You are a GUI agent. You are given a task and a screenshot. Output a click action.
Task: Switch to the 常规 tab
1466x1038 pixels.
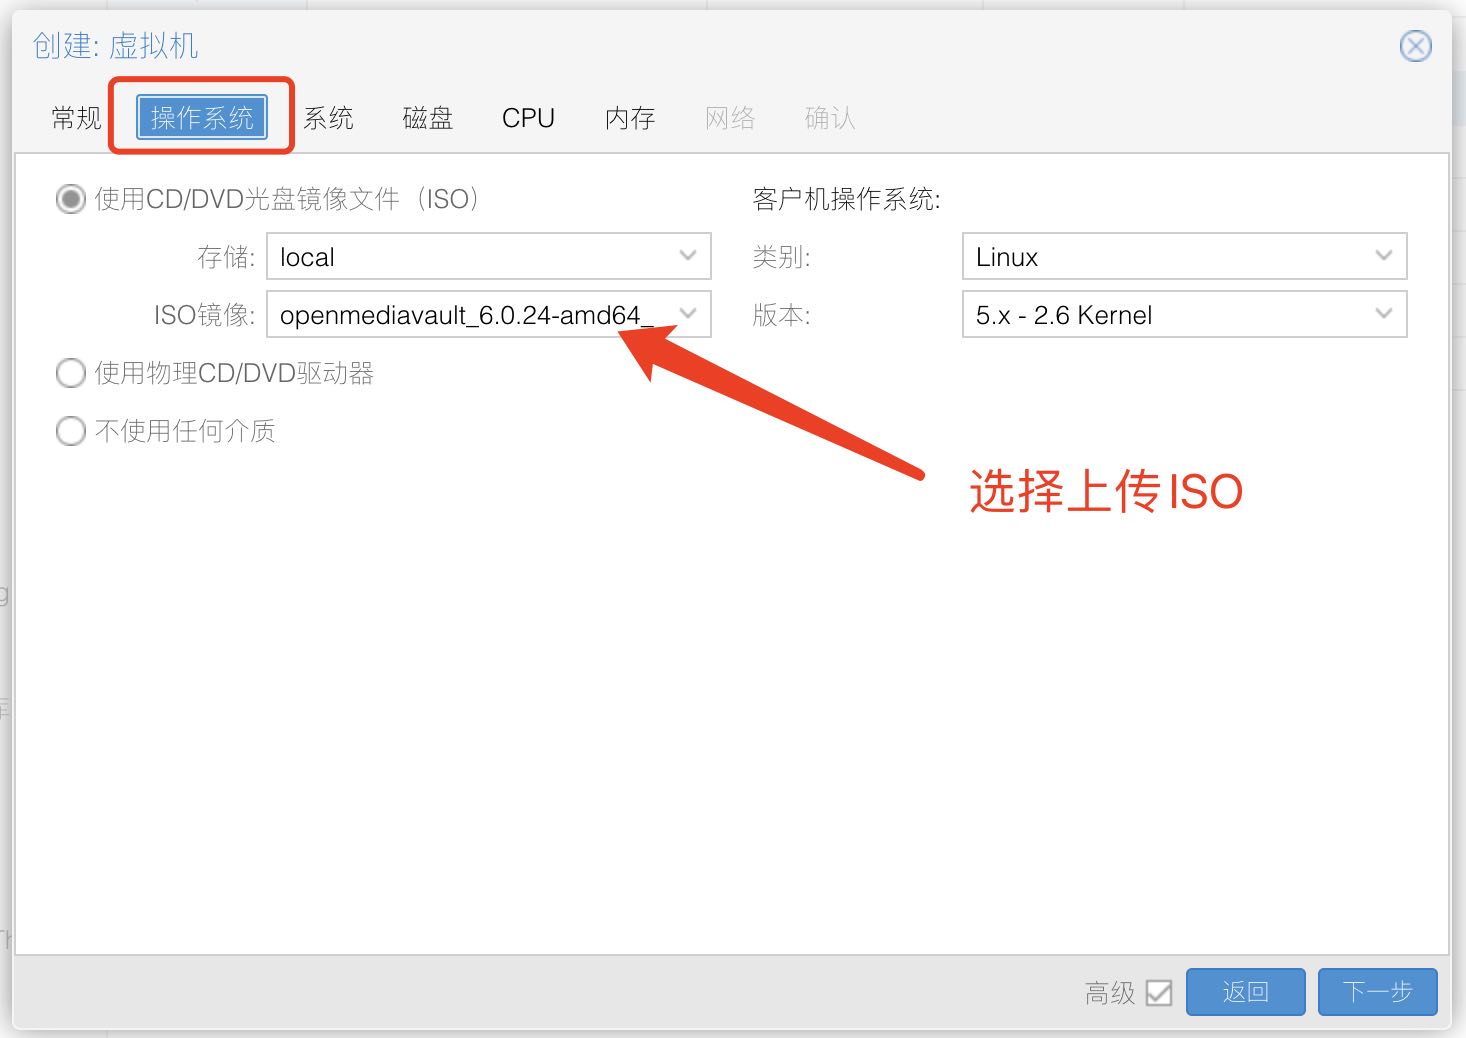click(x=77, y=118)
